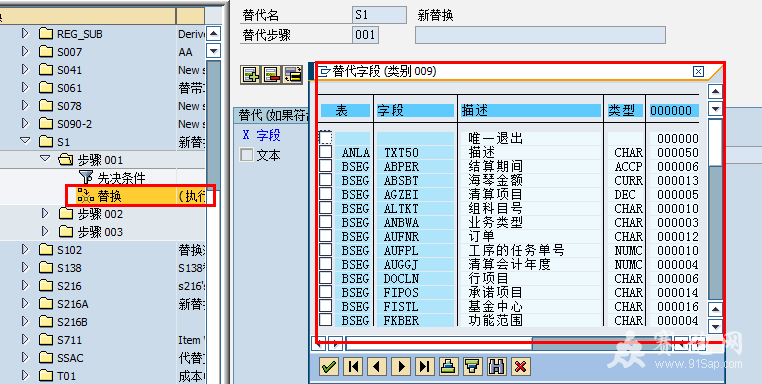The width and height of the screenshot is (762, 384).
Task: Expand the S078 tree node
Action: coord(25,105)
